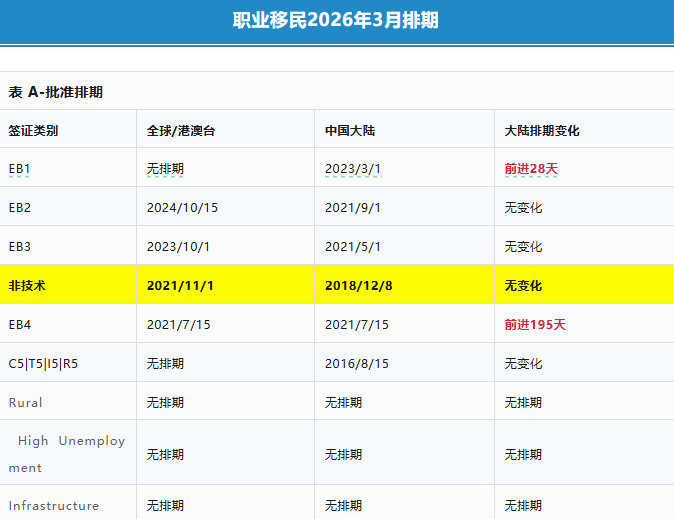Select the heading 表 A-批准排期
The image size is (674, 519).
click(55, 92)
